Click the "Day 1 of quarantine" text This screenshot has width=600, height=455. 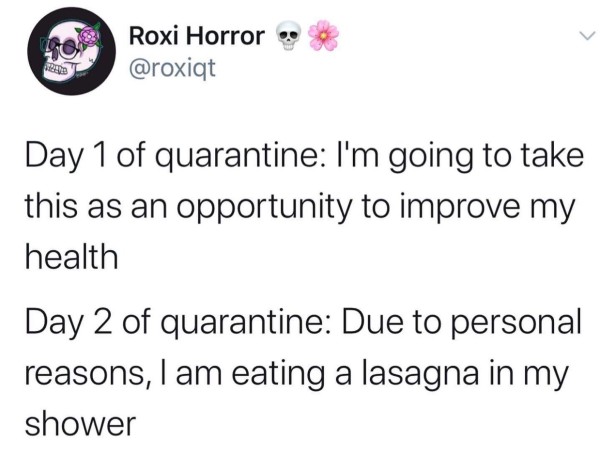(x=152, y=155)
